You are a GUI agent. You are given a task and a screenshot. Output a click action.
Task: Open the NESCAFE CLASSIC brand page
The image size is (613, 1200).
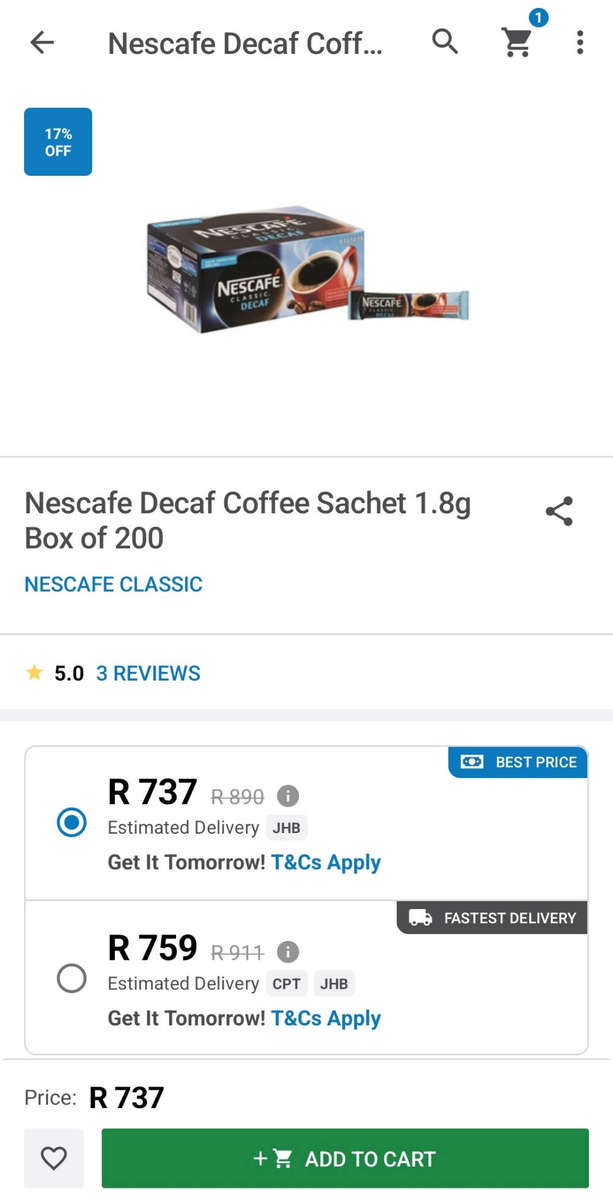pyautogui.click(x=112, y=584)
